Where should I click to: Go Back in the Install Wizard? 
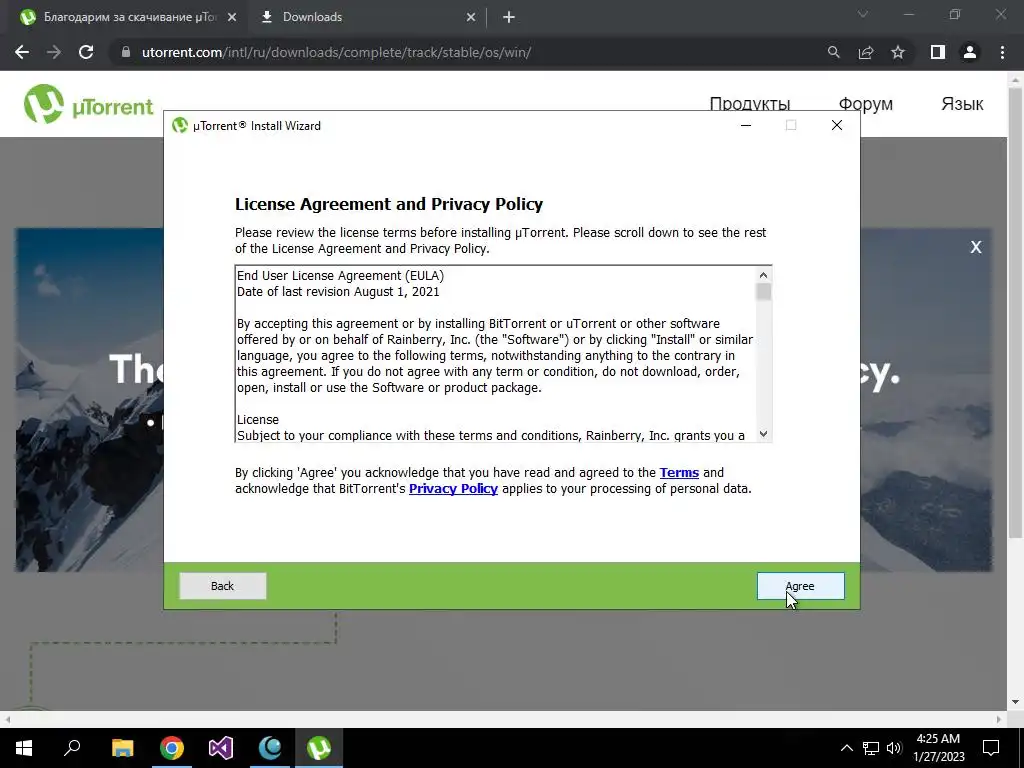pyautogui.click(x=223, y=586)
